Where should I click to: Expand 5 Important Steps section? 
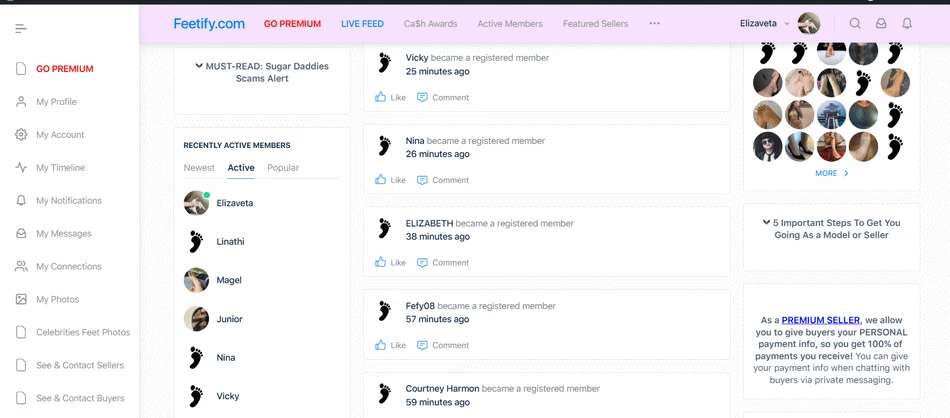click(831, 229)
